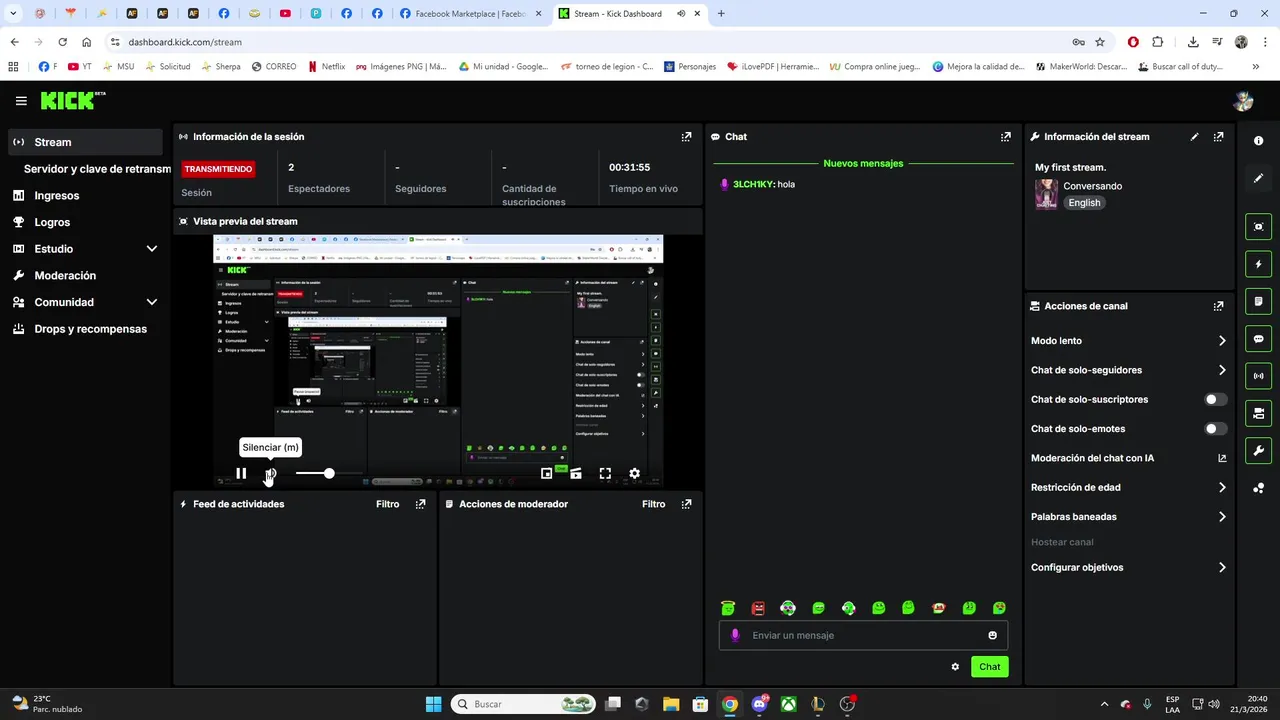Image resolution: width=1280 pixels, height=720 pixels.
Task: Focus the Enviar un mensaje field
Action: point(863,635)
